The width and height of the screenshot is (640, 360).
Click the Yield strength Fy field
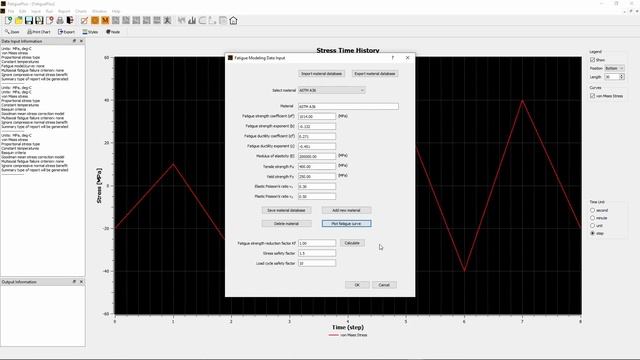[x=317, y=176]
